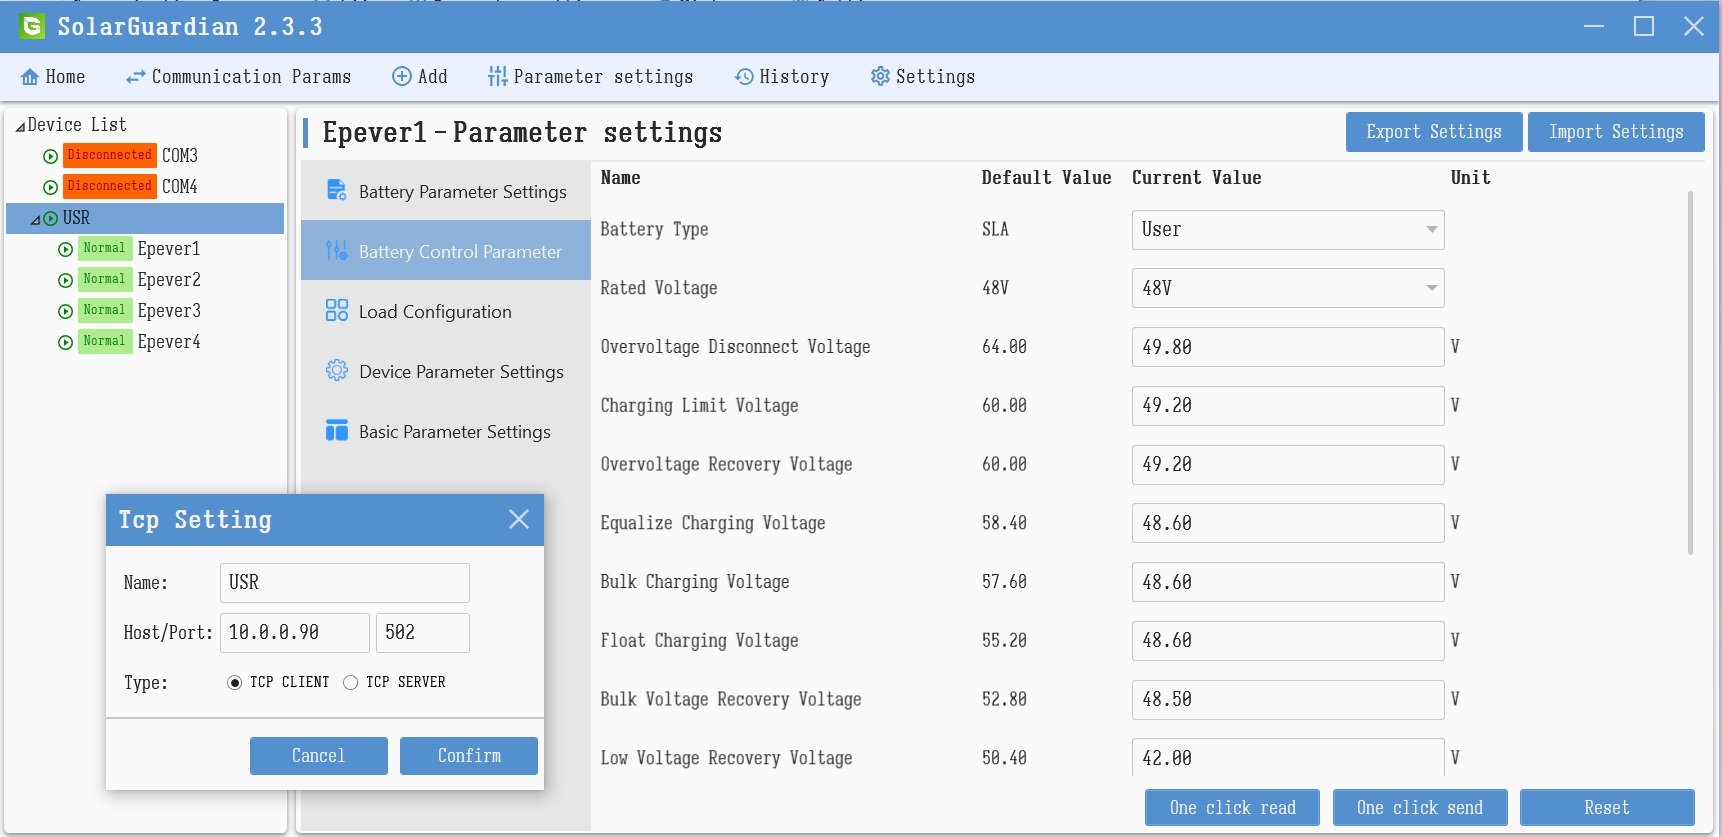The width and height of the screenshot is (1722, 837).
Task: Click the Overvoltage Disconnect Voltage input field
Action: click(1288, 347)
